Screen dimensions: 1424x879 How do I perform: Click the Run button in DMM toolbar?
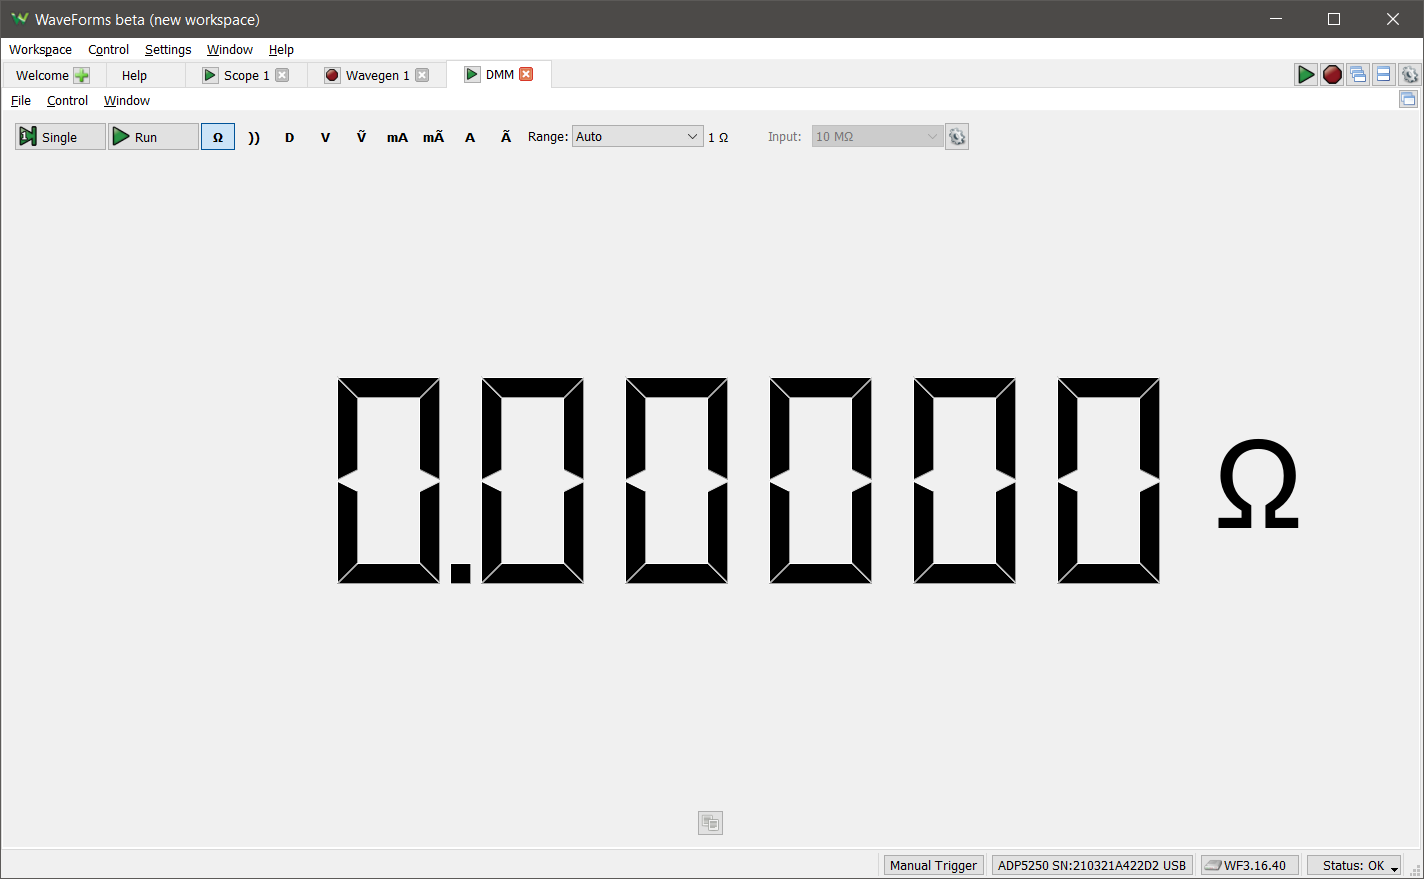(153, 137)
